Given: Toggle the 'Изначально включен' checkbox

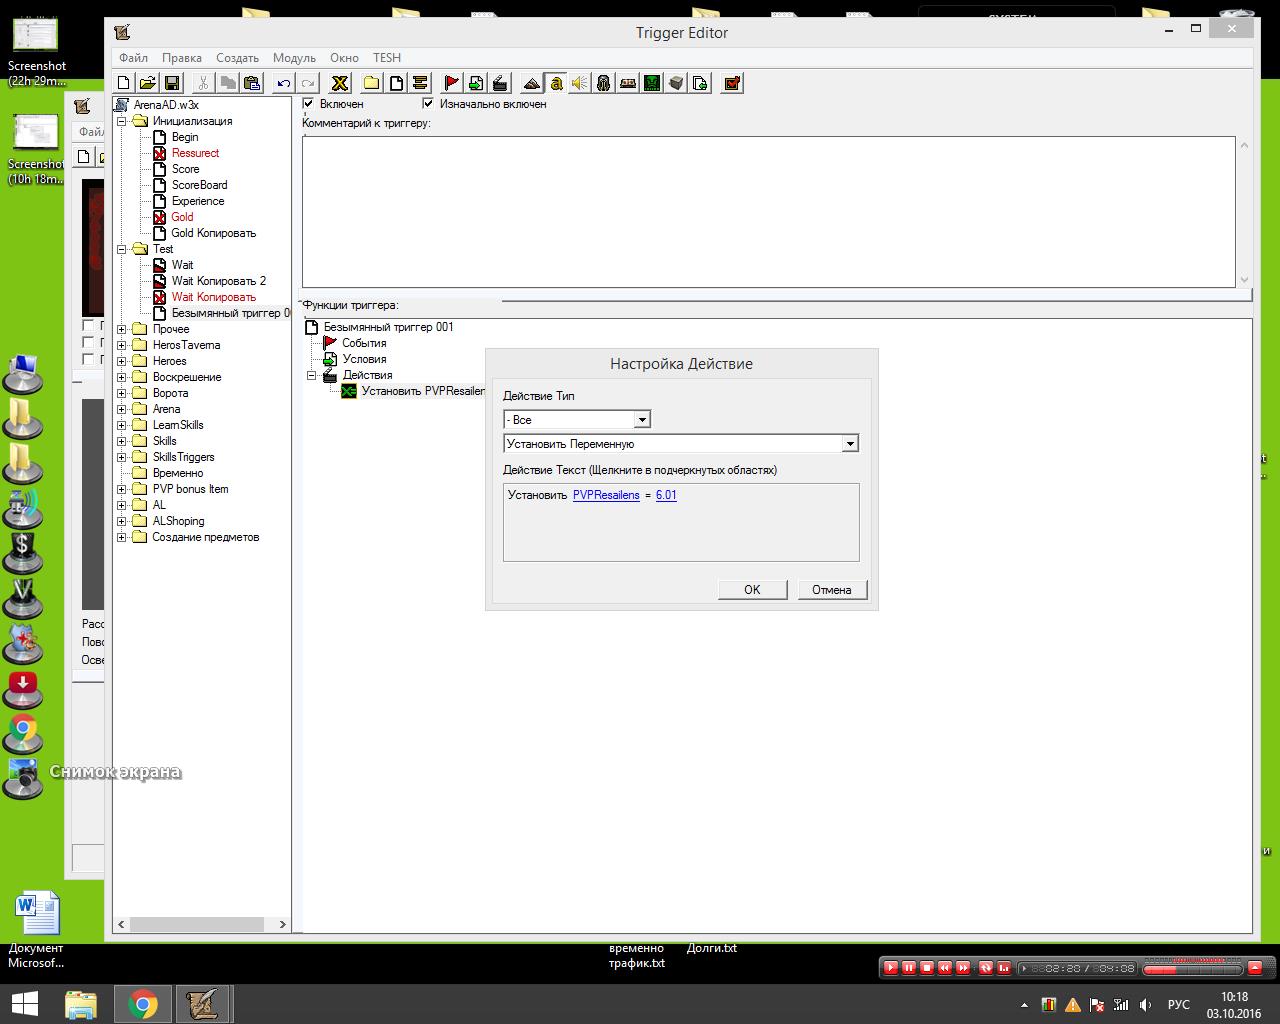Looking at the screenshot, I should coord(429,104).
